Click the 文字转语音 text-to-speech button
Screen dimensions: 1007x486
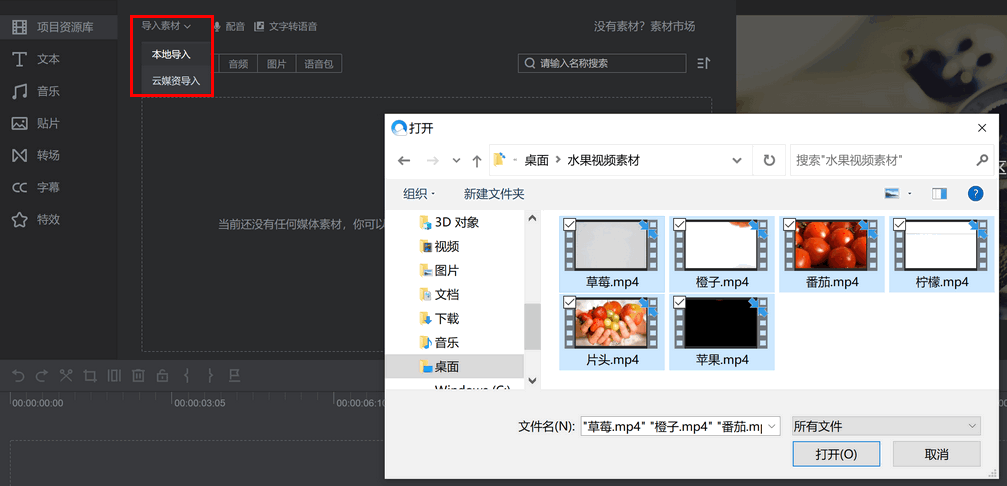pos(286,26)
